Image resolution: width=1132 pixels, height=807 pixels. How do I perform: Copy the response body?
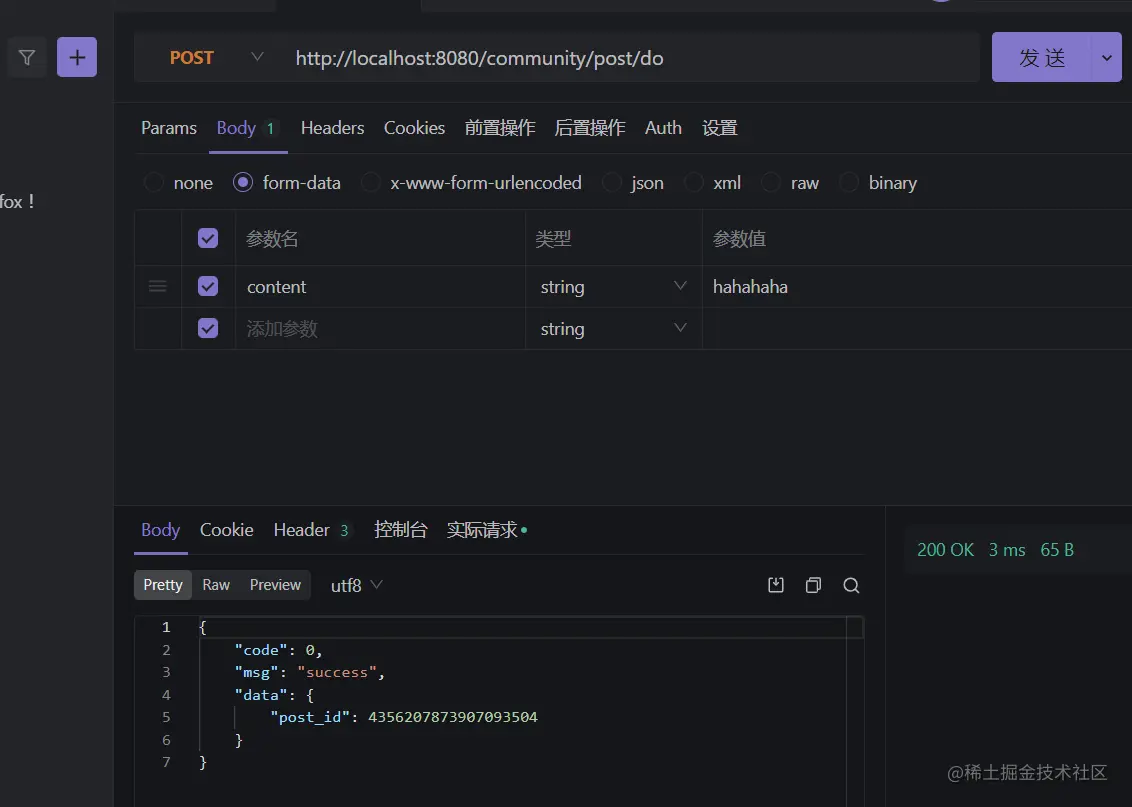click(x=813, y=585)
